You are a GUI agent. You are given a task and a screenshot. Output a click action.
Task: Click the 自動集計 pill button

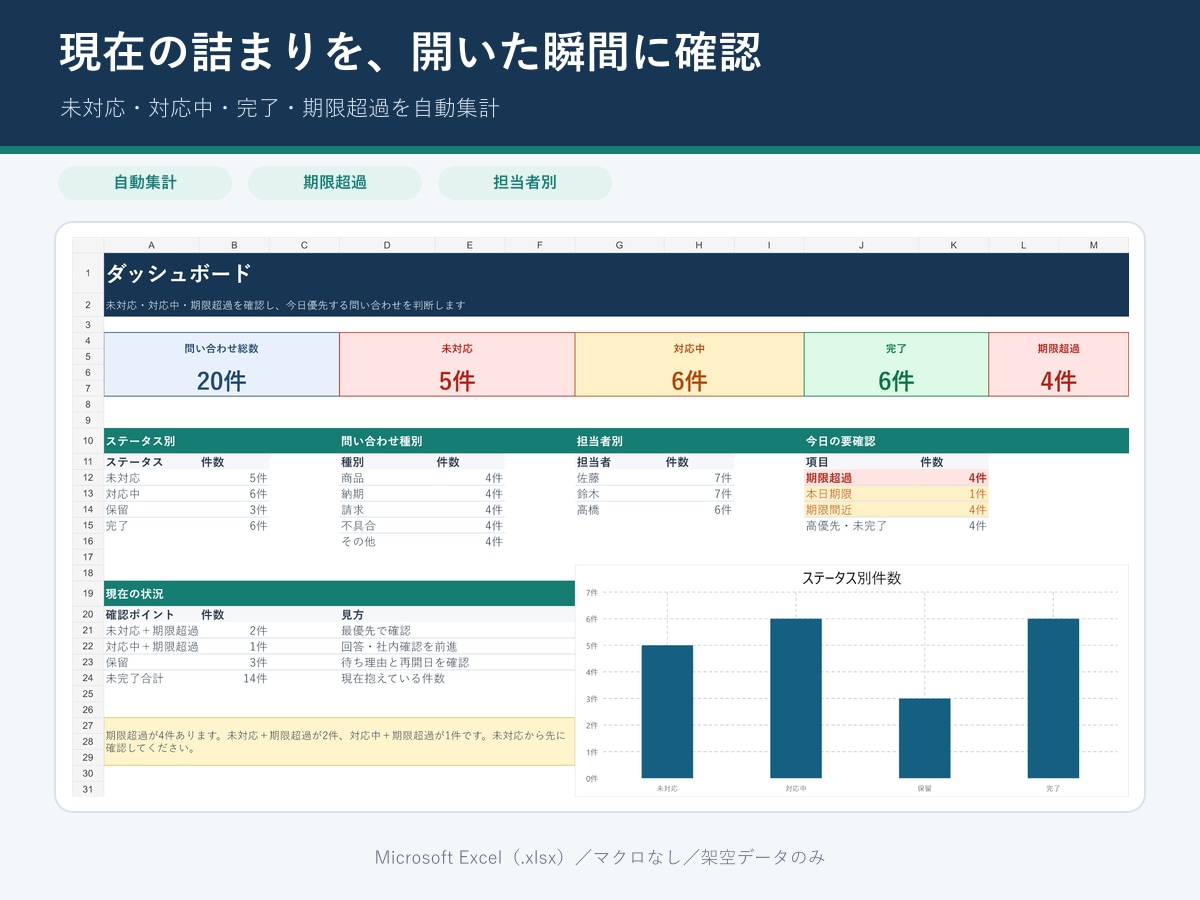pyautogui.click(x=145, y=183)
